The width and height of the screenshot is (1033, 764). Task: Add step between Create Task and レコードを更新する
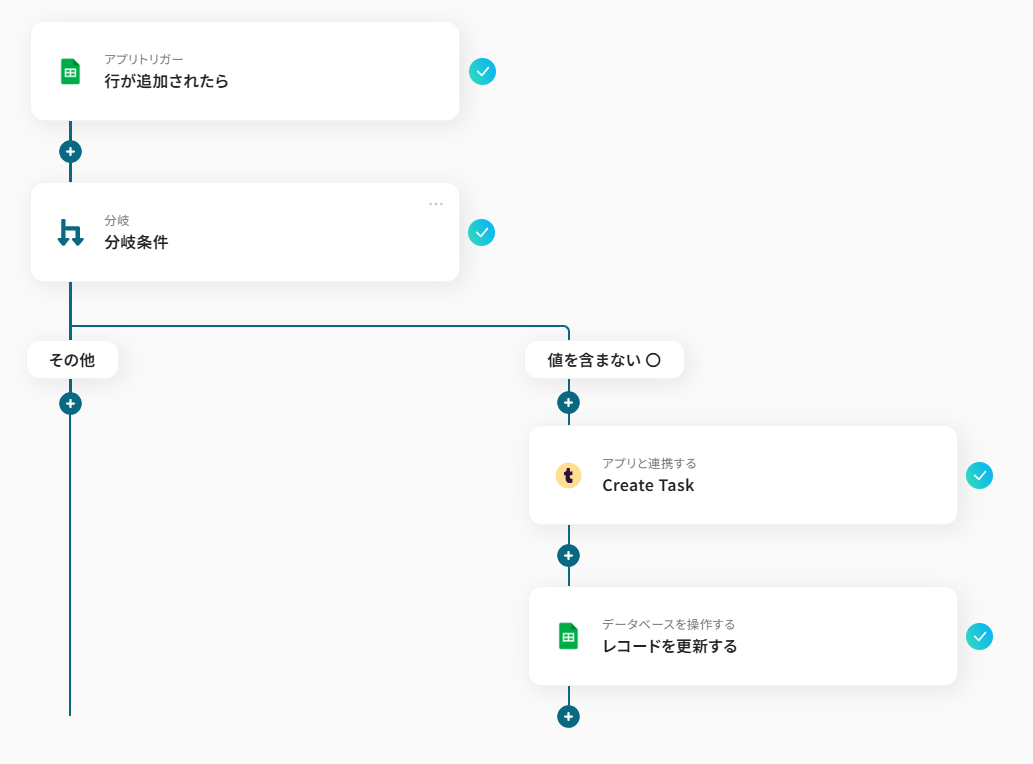click(568, 556)
